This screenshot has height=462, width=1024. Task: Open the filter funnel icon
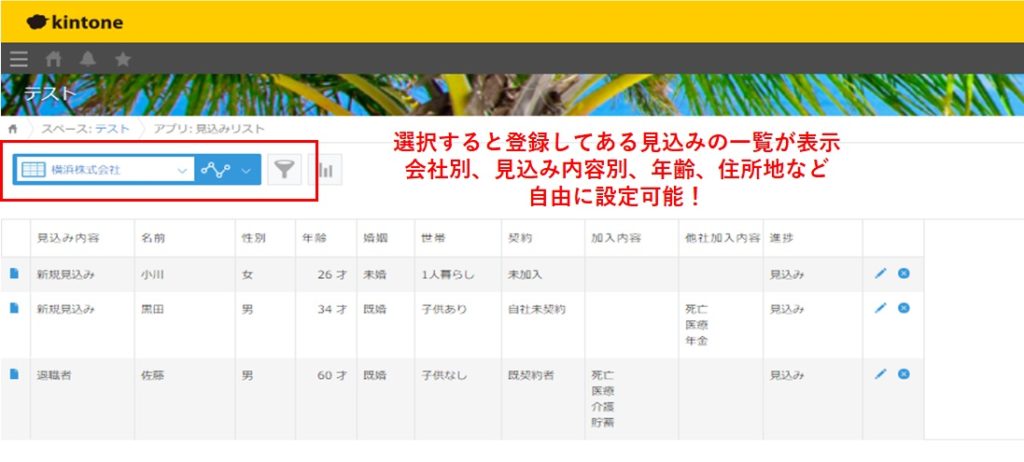click(284, 170)
